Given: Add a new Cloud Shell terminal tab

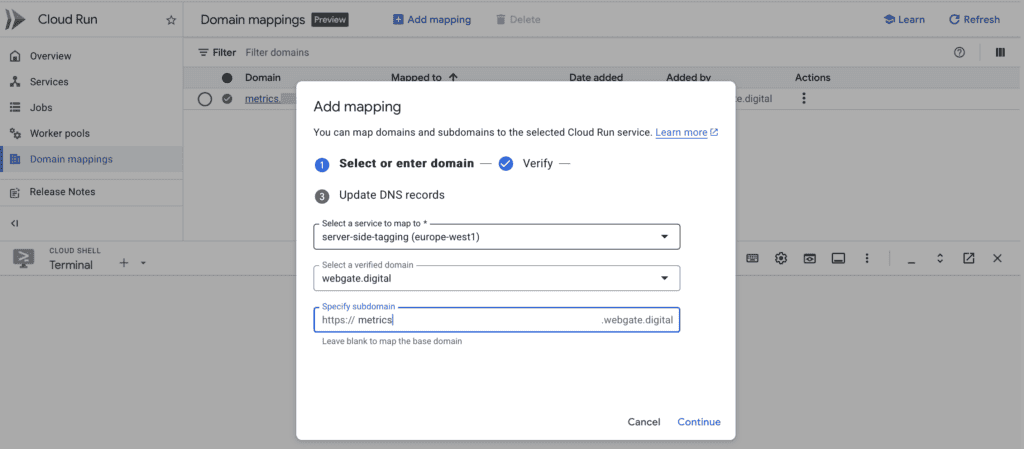Looking at the screenshot, I should pos(124,263).
